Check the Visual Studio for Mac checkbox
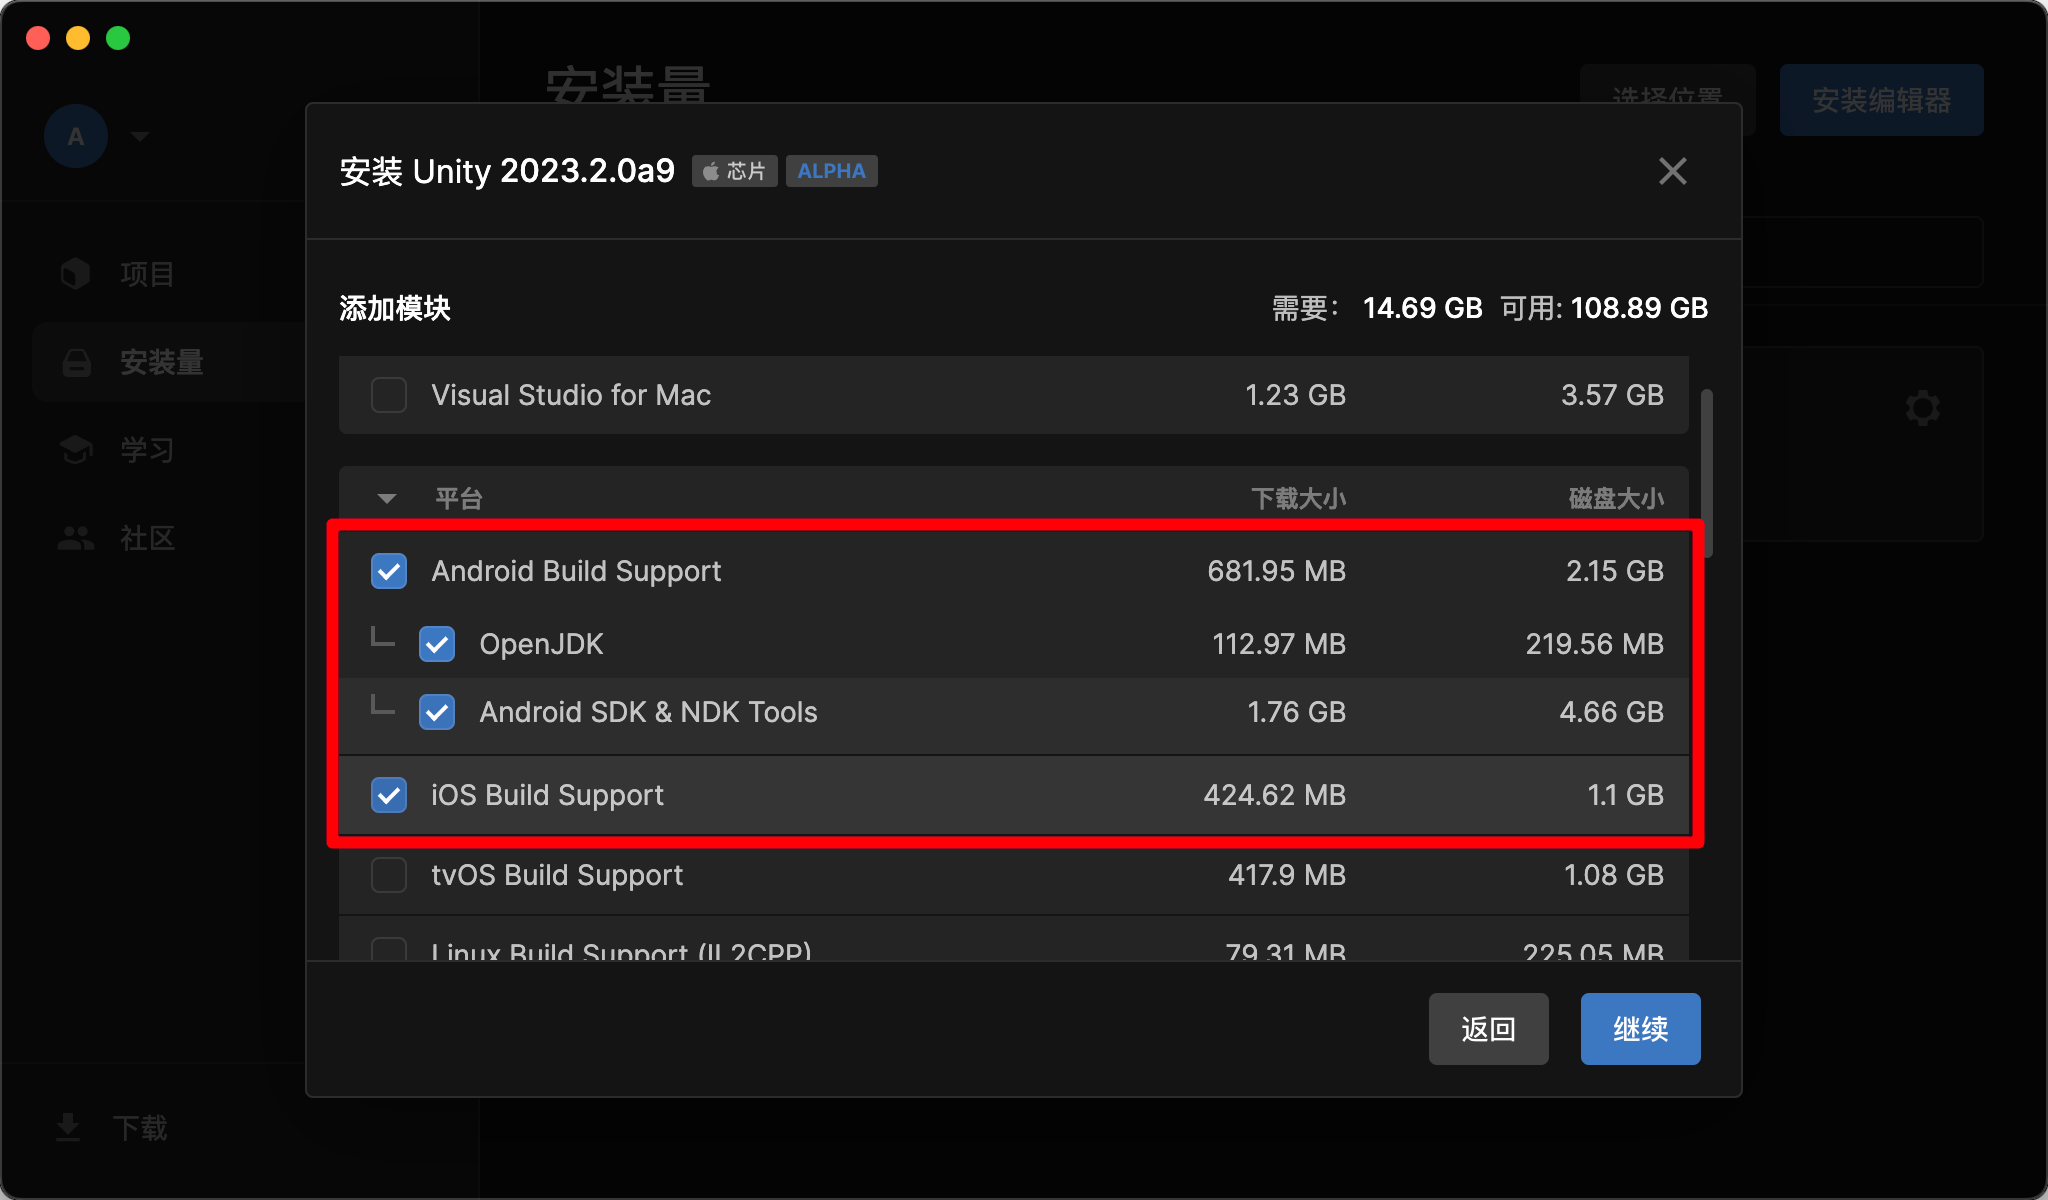This screenshot has height=1200, width=2048. tap(389, 395)
